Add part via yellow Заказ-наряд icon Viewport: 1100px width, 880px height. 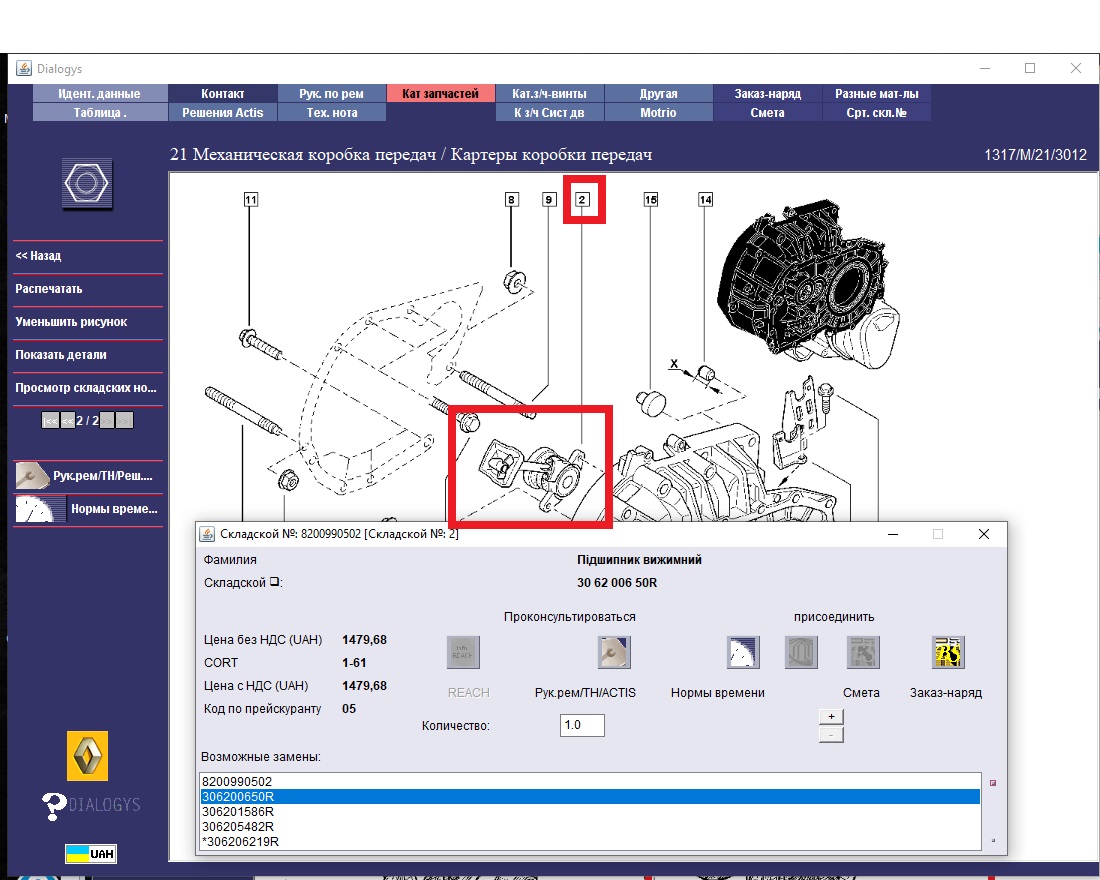tap(948, 652)
